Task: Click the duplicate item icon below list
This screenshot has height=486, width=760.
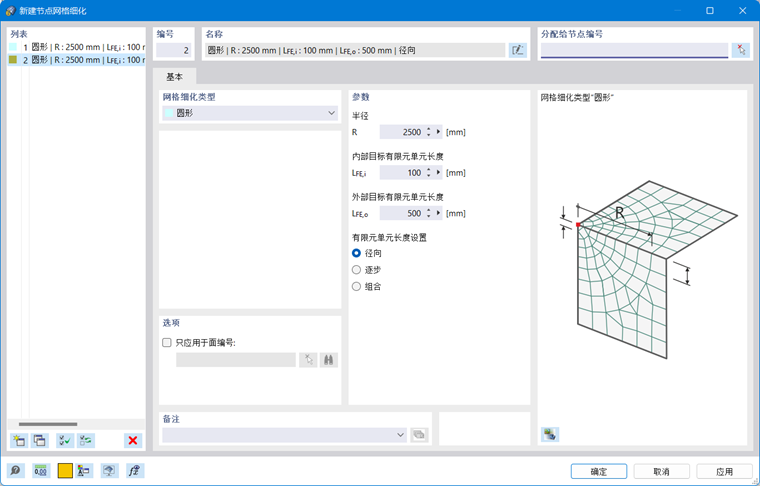Action: [39, 440]
